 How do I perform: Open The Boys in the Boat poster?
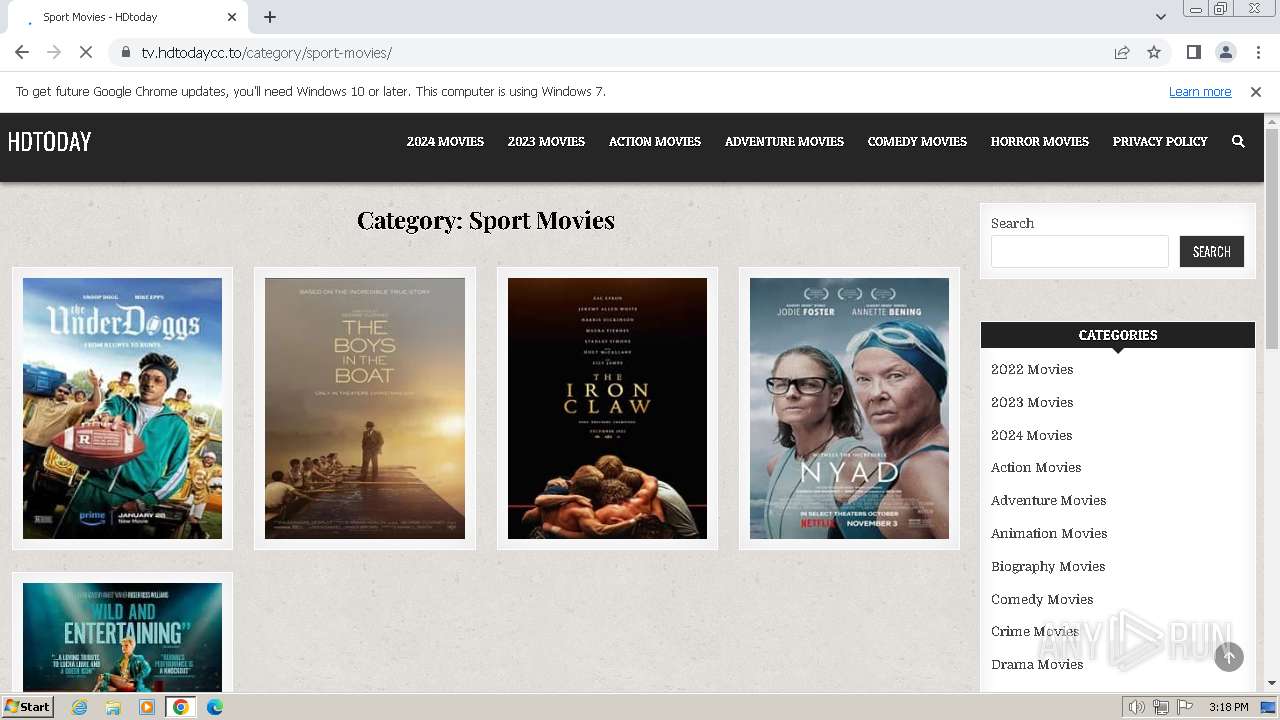click(x=365, y=408)
